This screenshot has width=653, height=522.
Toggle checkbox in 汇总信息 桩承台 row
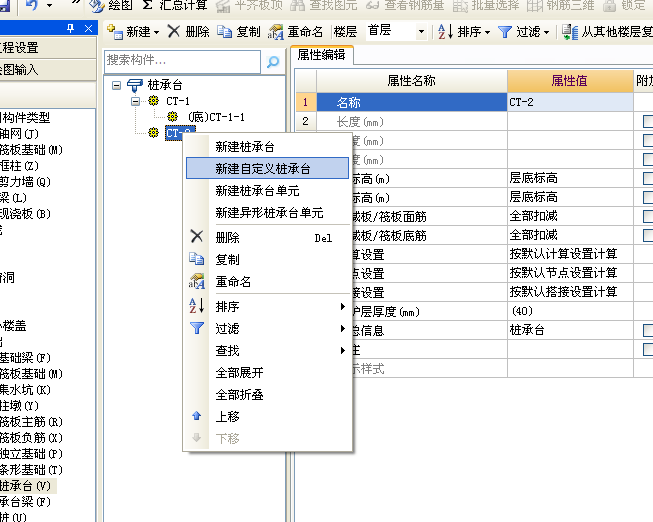tap(648, 330)
